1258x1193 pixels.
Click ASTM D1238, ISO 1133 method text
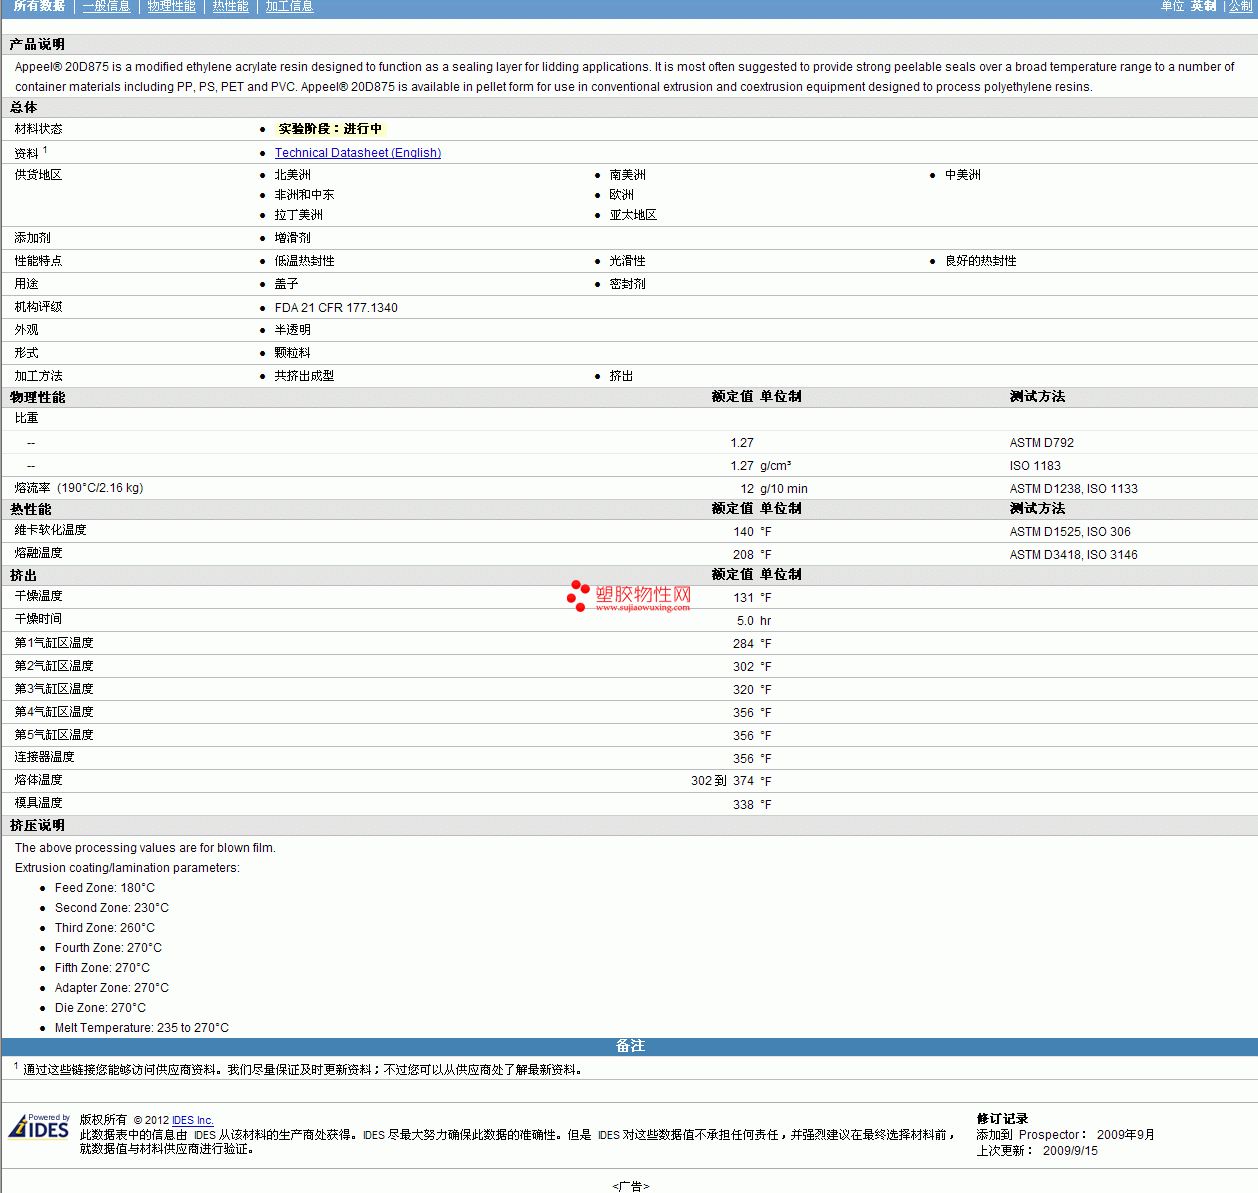coord(1074,489)
